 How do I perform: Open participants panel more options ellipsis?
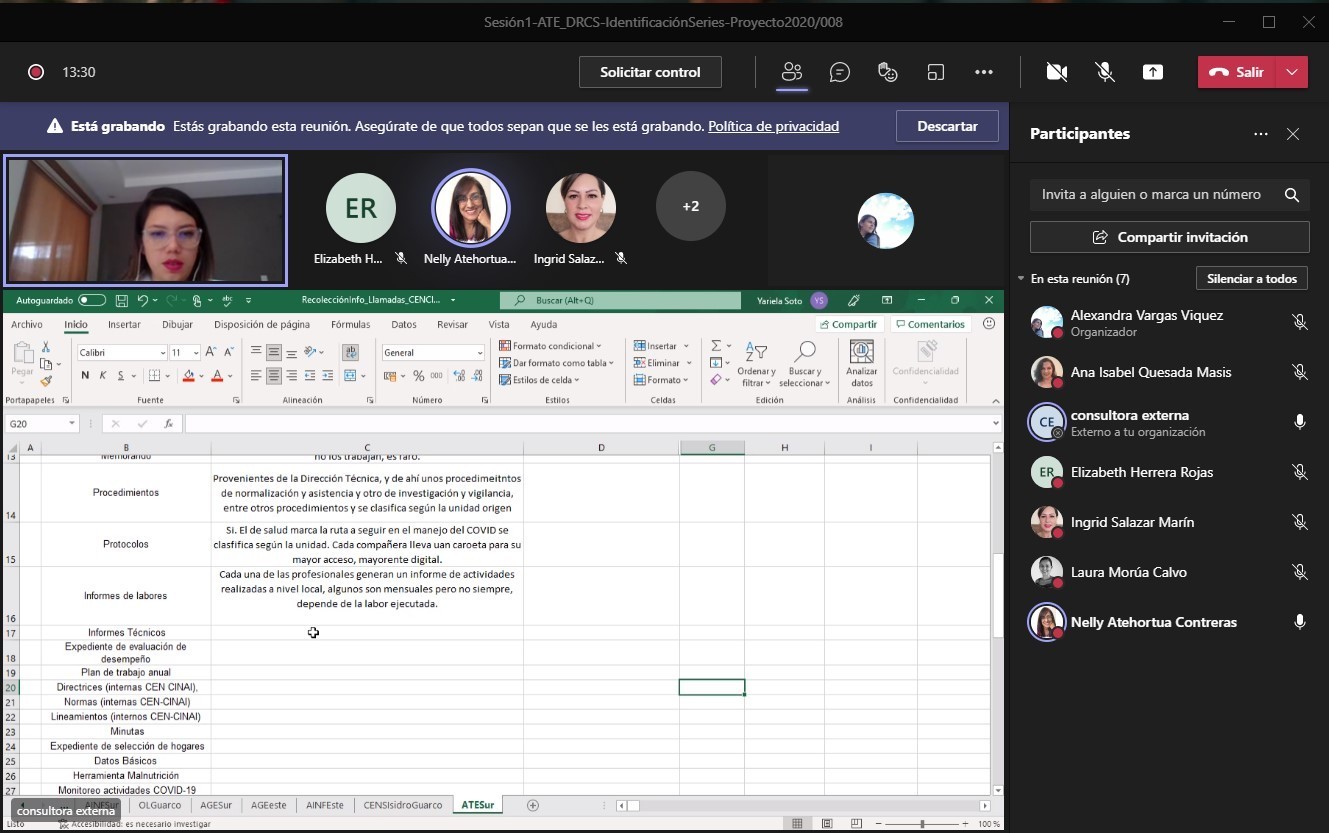[x=1261, y=134]
